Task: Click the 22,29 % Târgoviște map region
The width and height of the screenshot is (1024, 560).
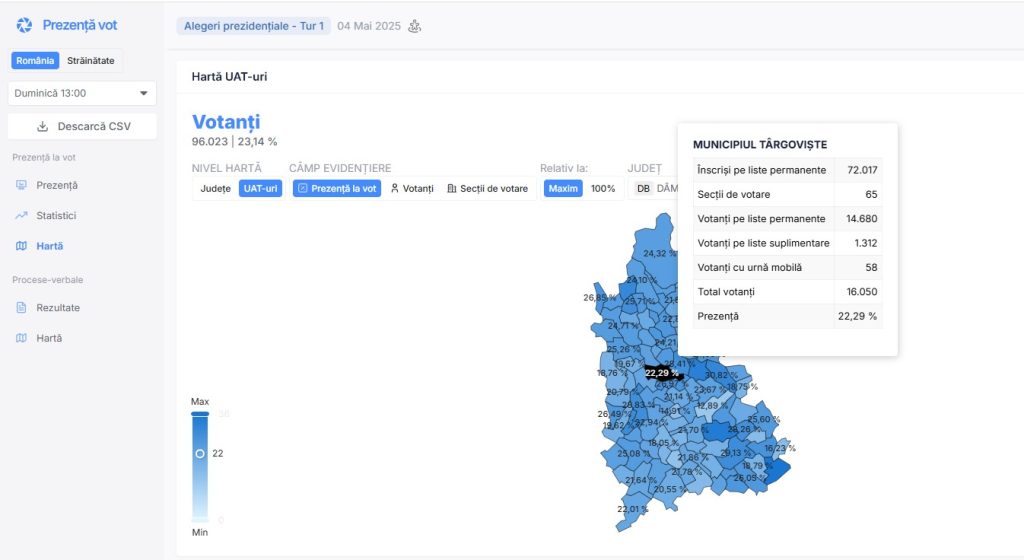Action: coord(661,373)
